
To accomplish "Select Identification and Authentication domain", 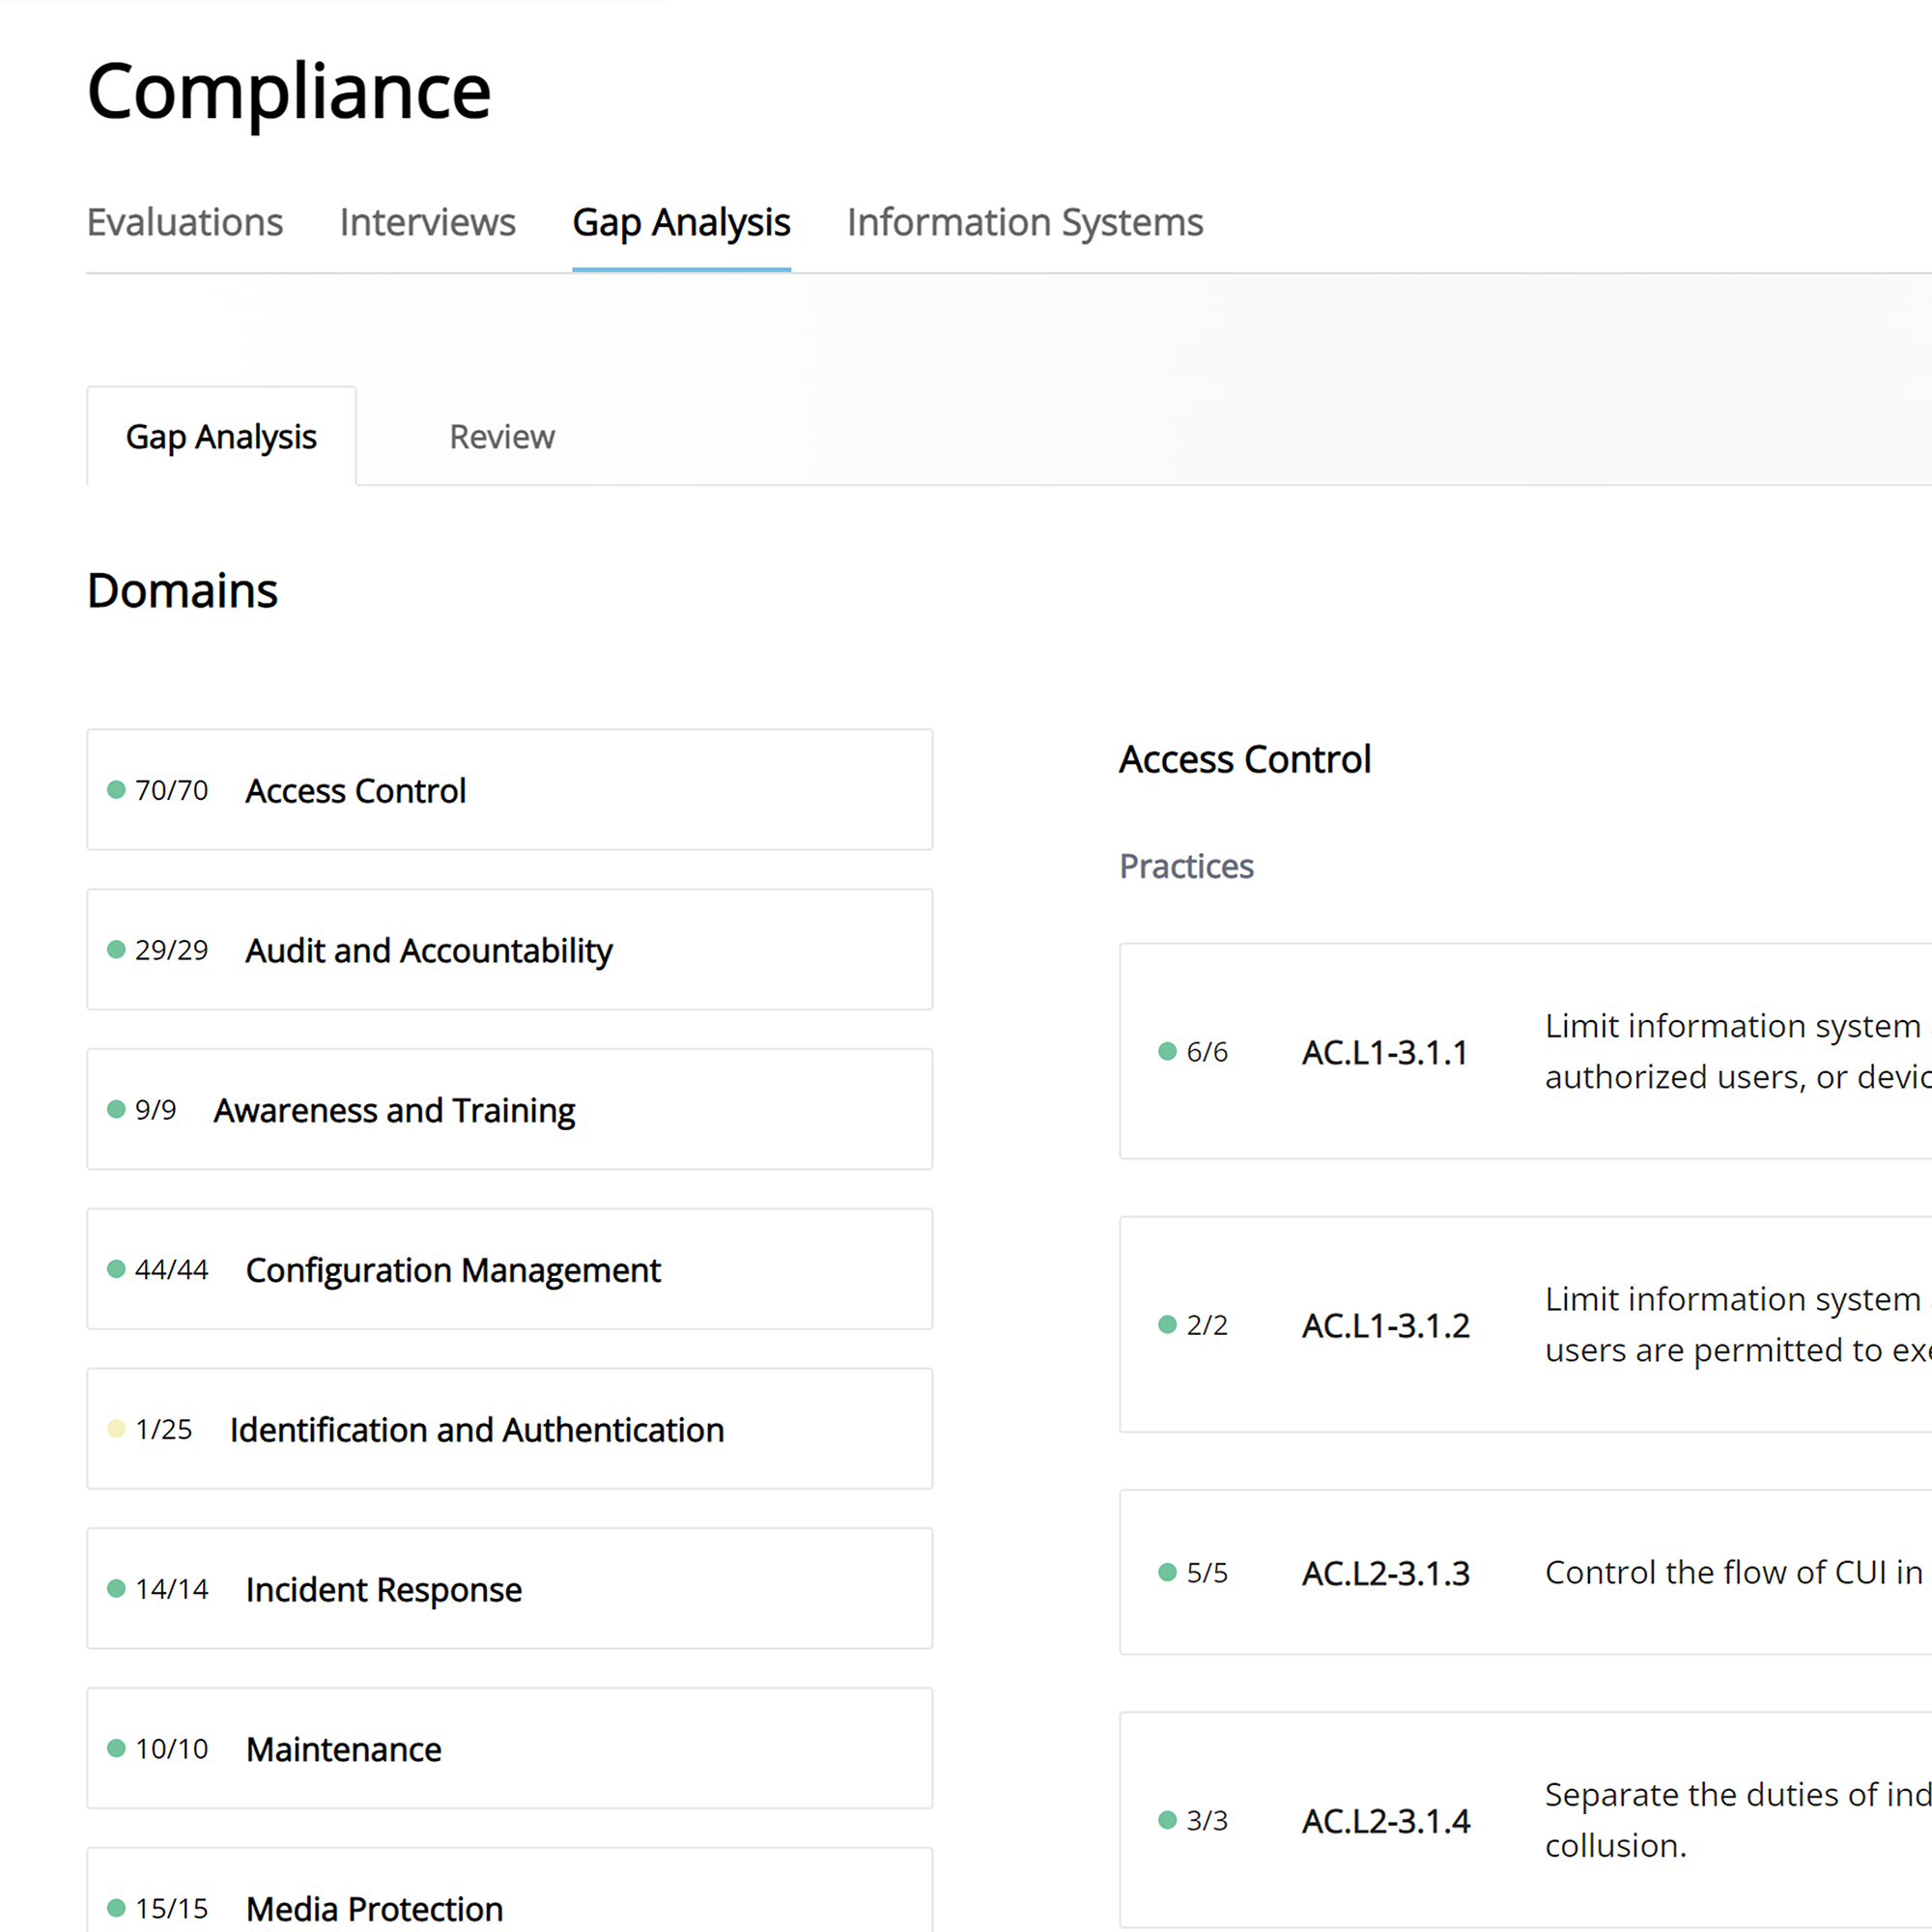I will 510,1429.
